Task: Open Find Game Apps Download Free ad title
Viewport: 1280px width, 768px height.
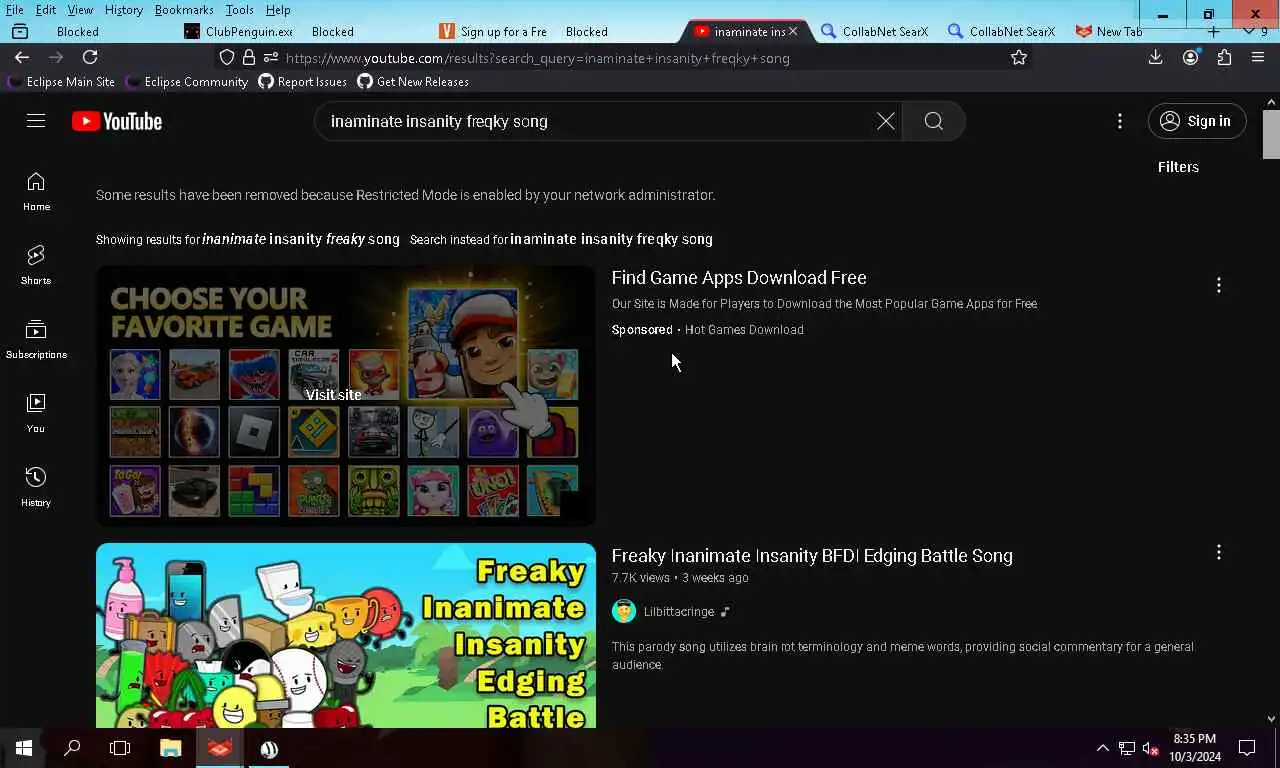Action: coord(739,278)
